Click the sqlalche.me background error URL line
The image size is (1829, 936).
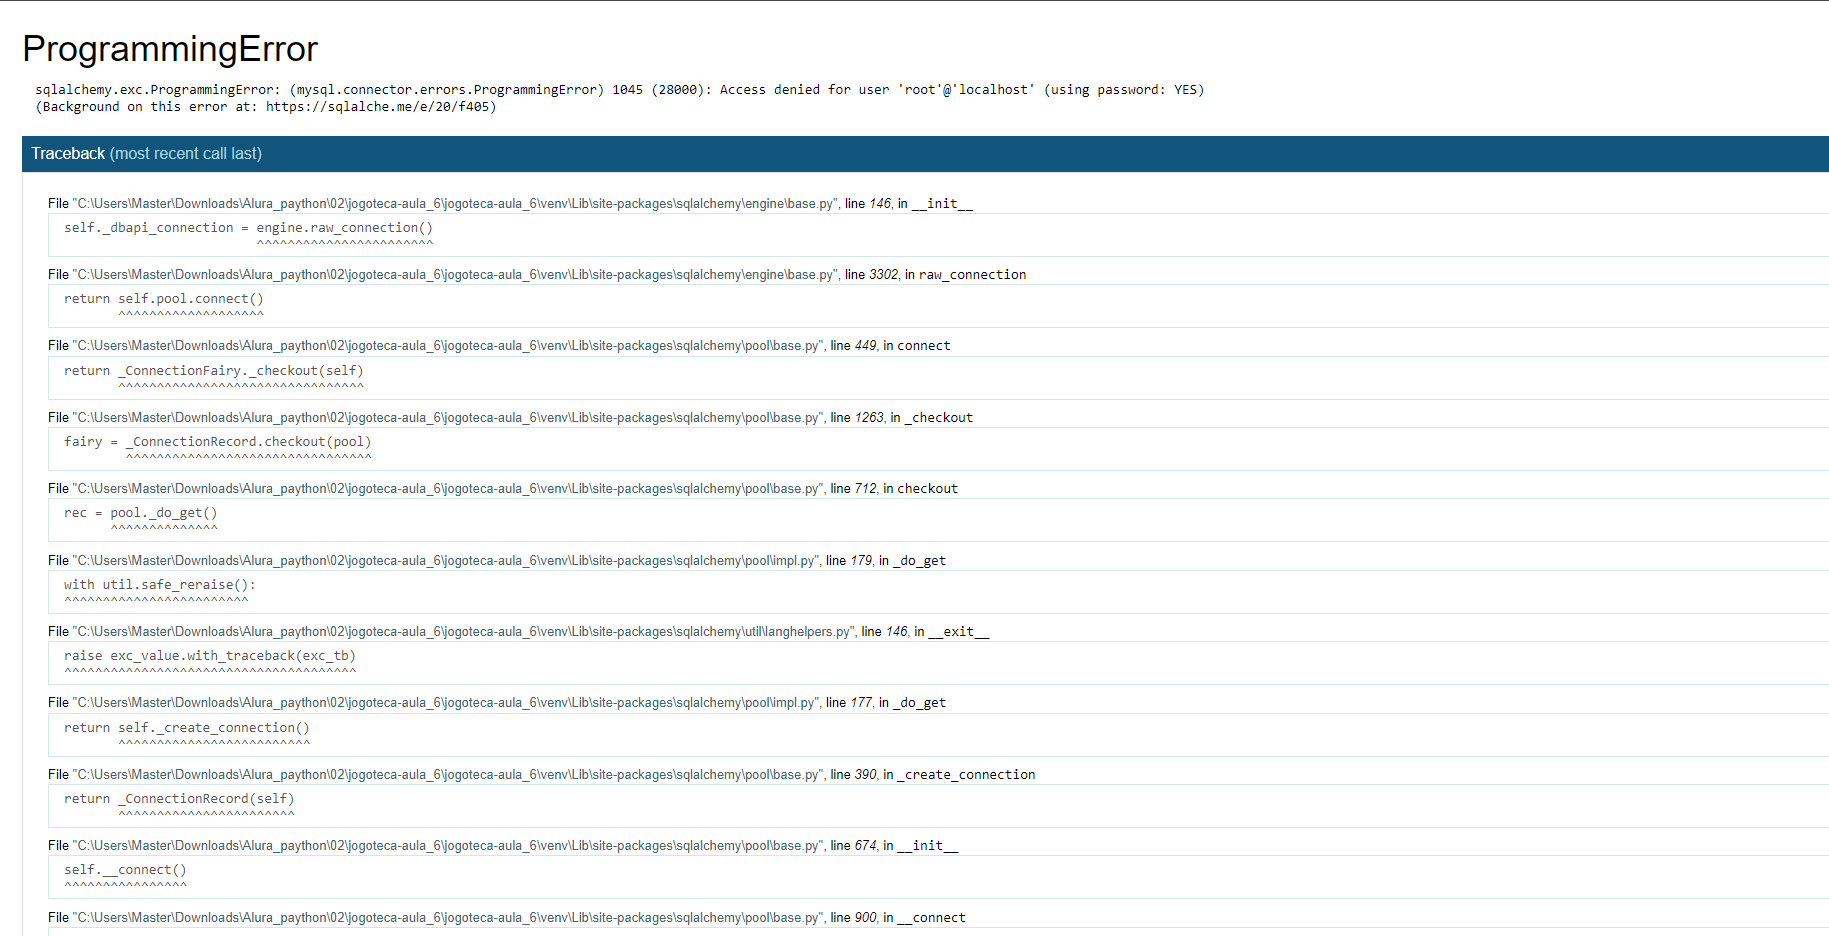coord(266,107)
